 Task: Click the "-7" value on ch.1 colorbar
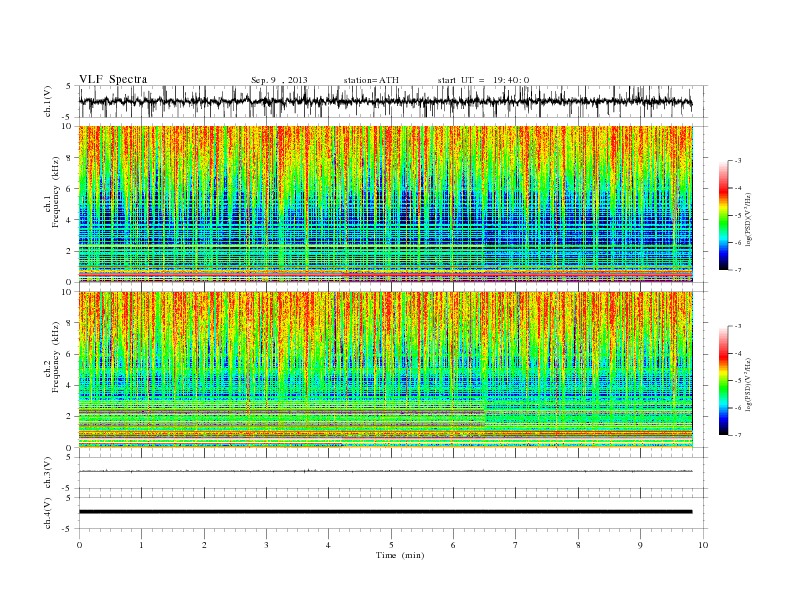tap(738, 270)
